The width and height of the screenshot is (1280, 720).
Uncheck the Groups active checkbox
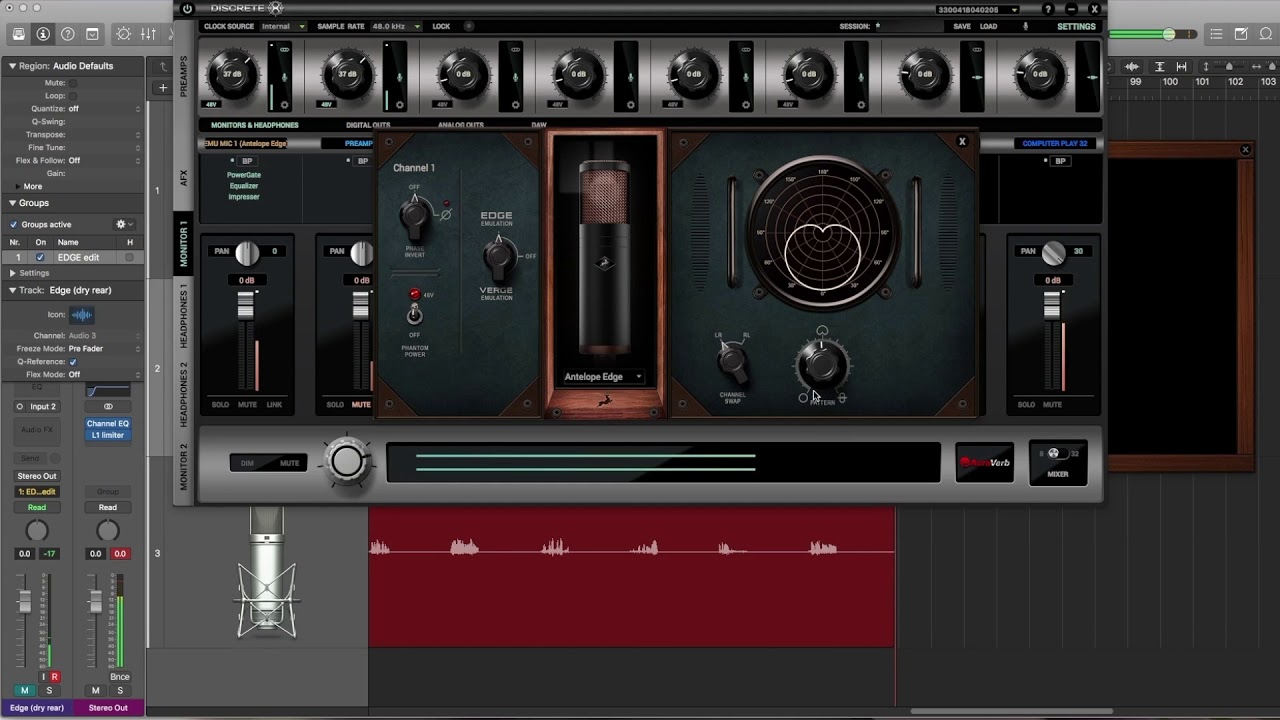coord(14,224)
